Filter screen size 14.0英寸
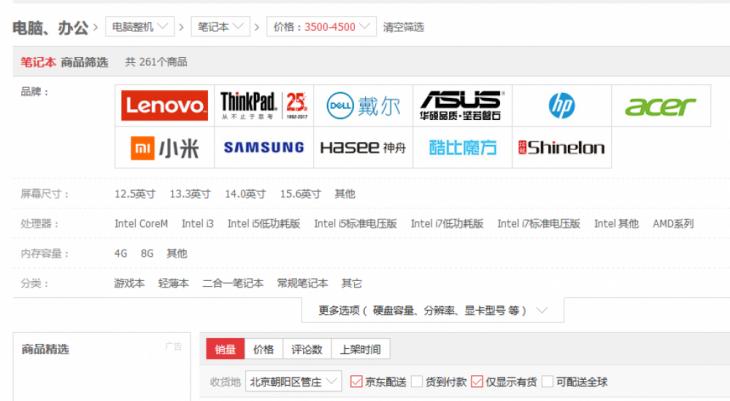 pos(245,194)
